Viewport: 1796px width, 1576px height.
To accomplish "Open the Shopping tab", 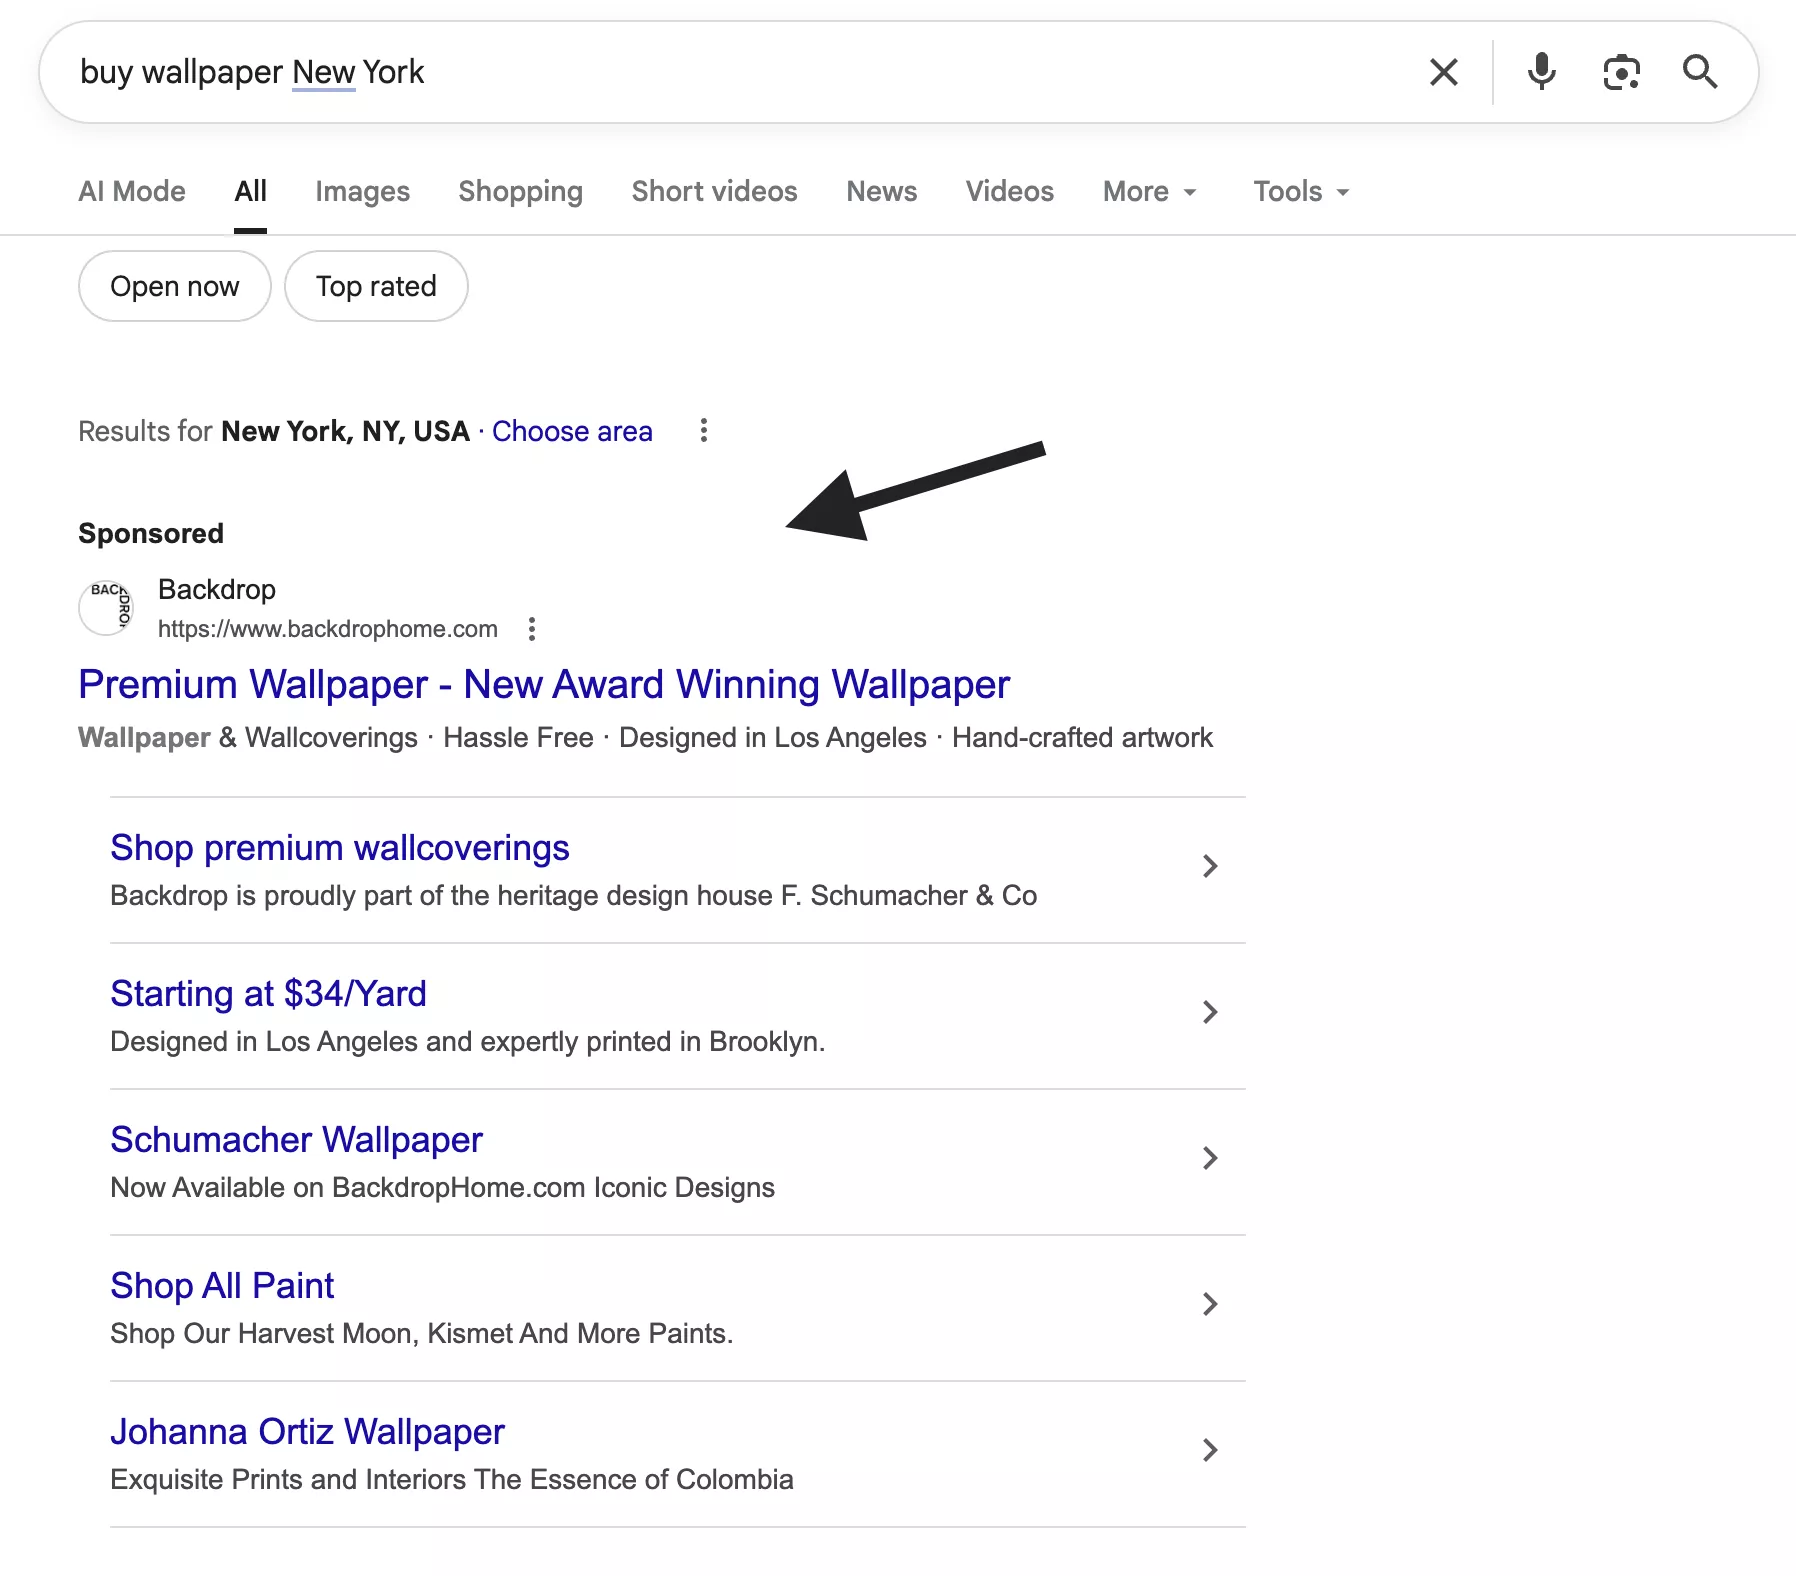I will click(520, 191).
